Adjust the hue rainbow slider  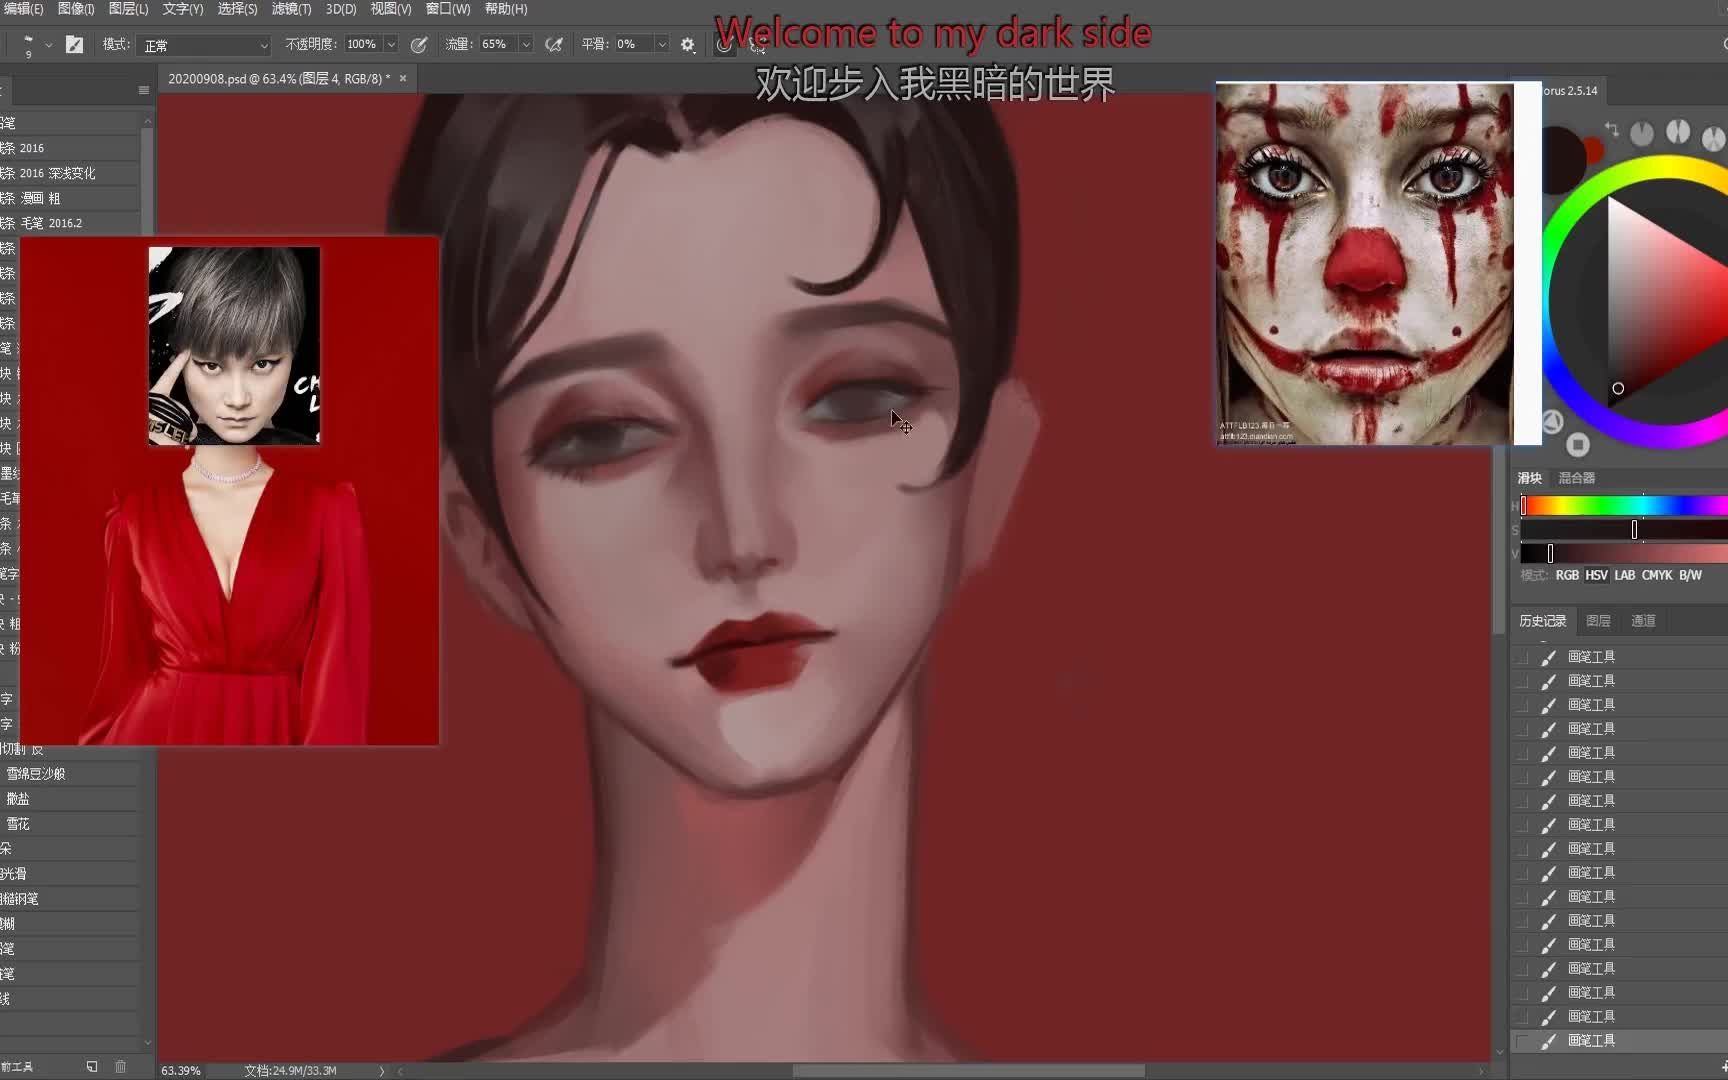[x=1624, y=506]
